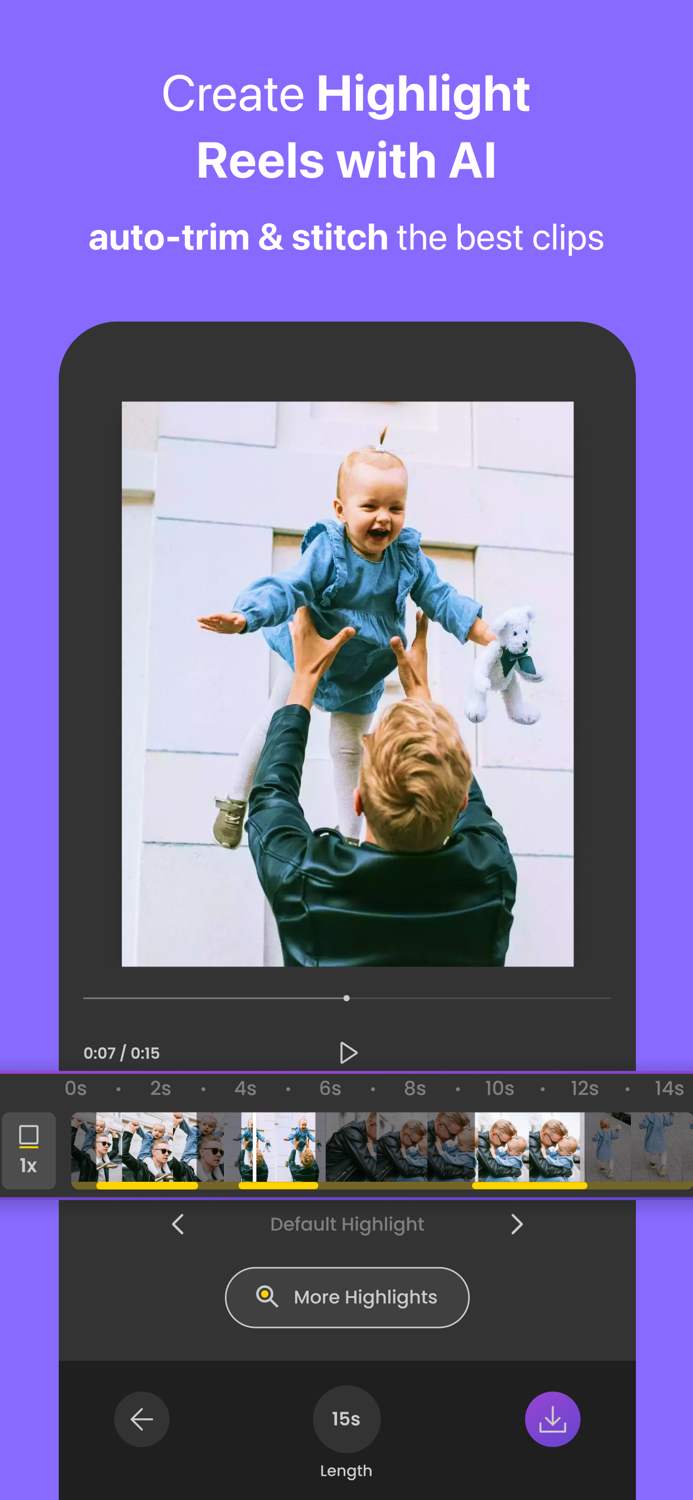
Task: Select the highlighted clip near 10s
Action: point(529,1149)
